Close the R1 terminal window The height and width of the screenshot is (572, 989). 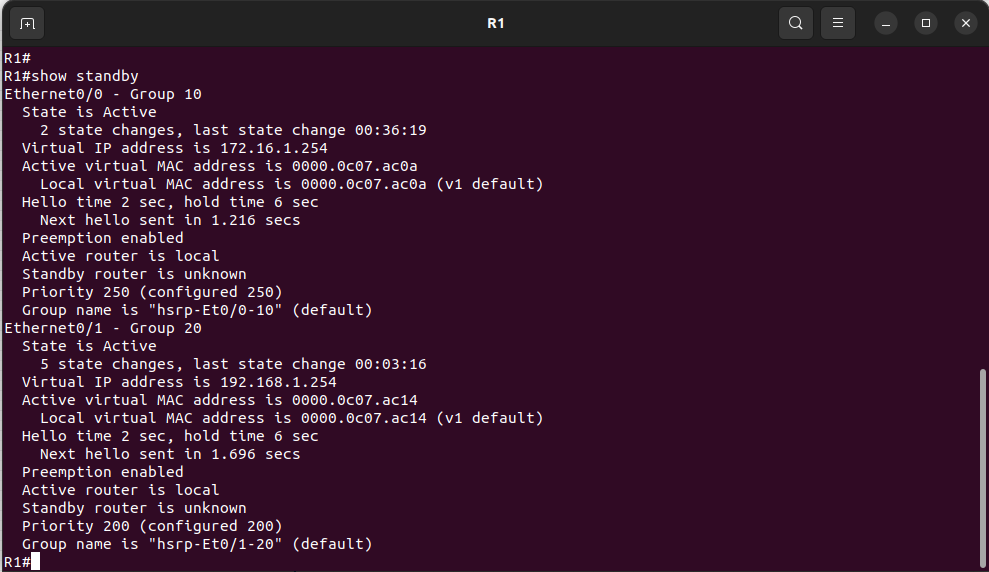(965, 23)
